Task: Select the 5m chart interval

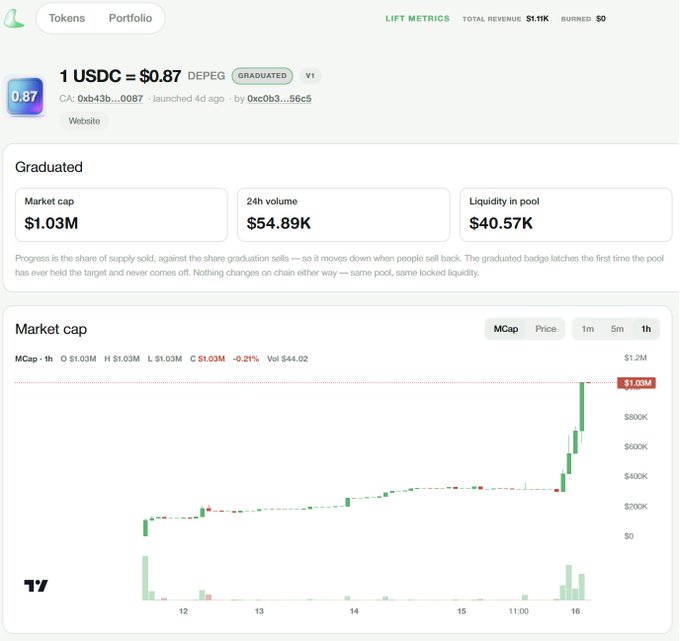Action: 617,329
